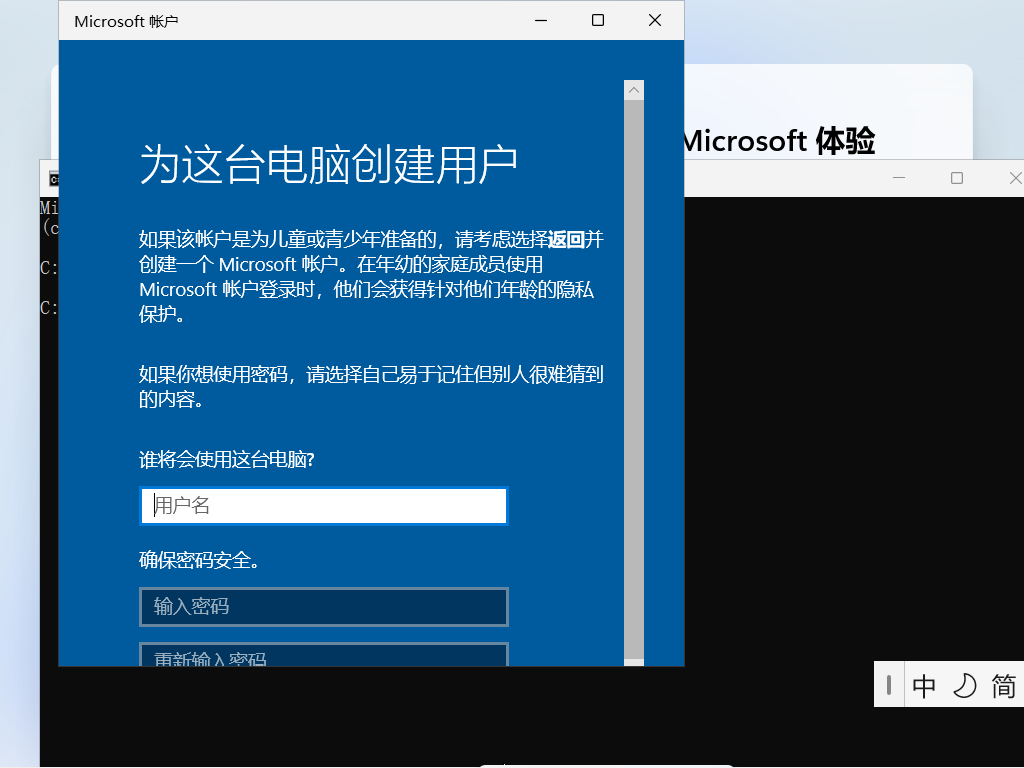The width and height of the screenshot is (1024, 768).
Task: Select the 重新输入密码 confirm password field
Action: pos(324,655)
